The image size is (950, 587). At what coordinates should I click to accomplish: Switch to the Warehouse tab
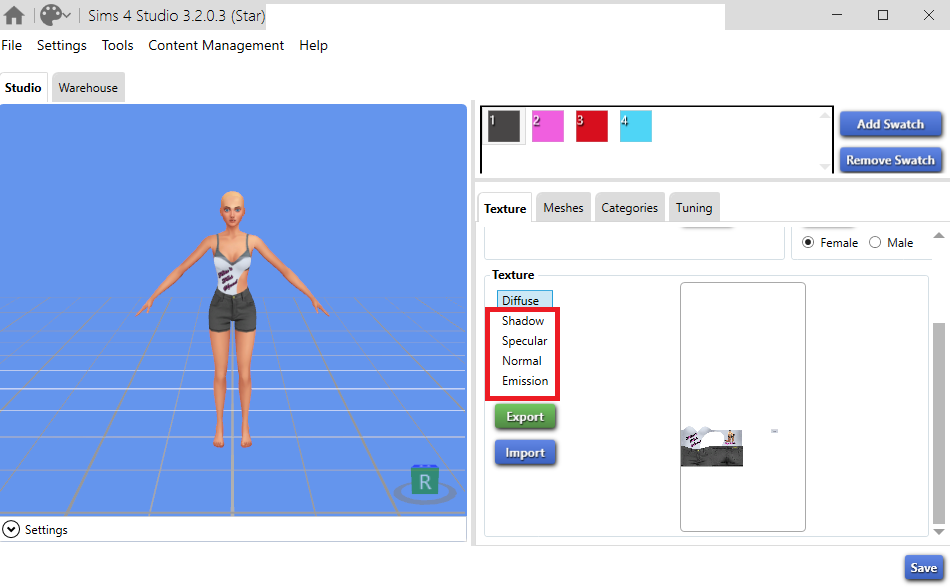coord(88,87)
